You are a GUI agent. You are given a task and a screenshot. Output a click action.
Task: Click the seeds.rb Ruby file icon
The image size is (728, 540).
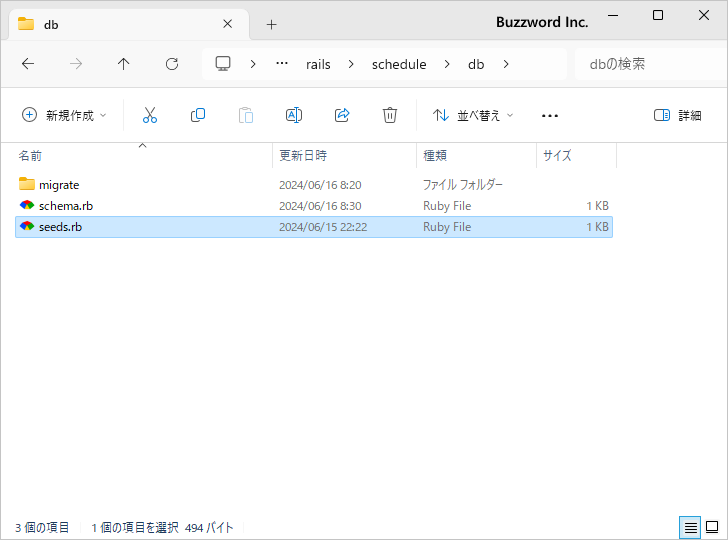click(x=27, y=226)
